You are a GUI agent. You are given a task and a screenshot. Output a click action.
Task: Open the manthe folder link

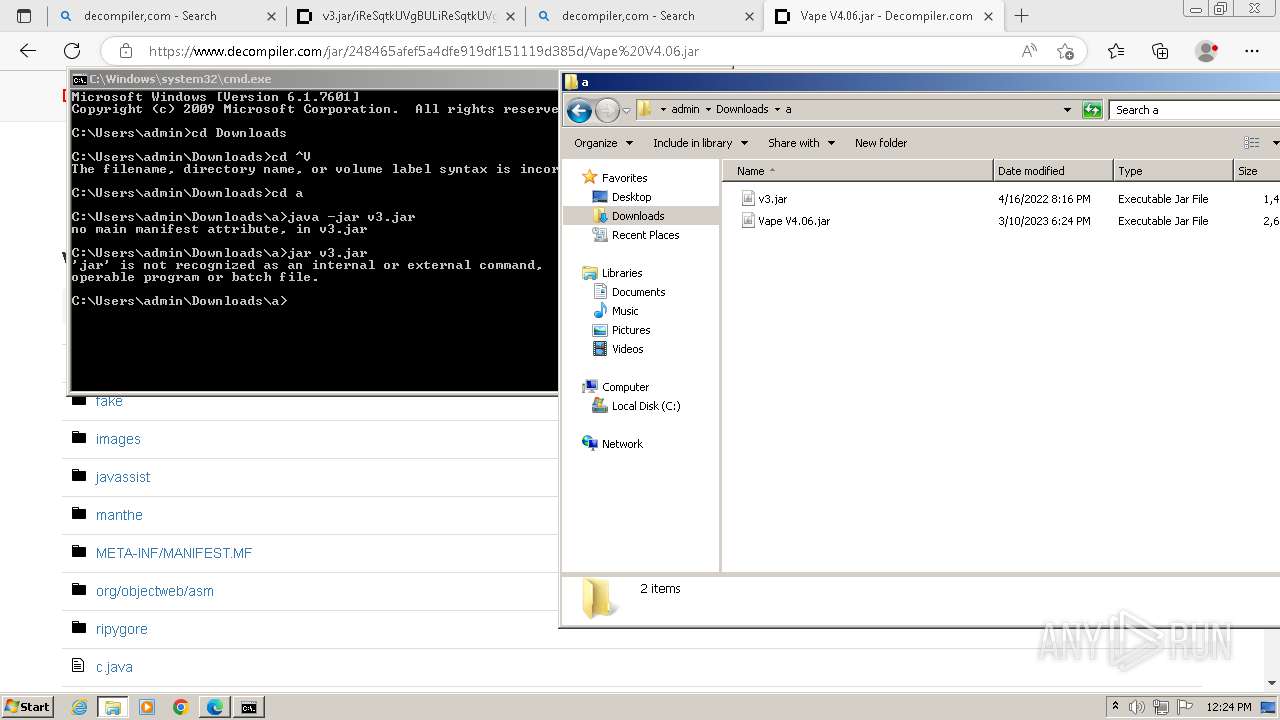click(119, 515)
